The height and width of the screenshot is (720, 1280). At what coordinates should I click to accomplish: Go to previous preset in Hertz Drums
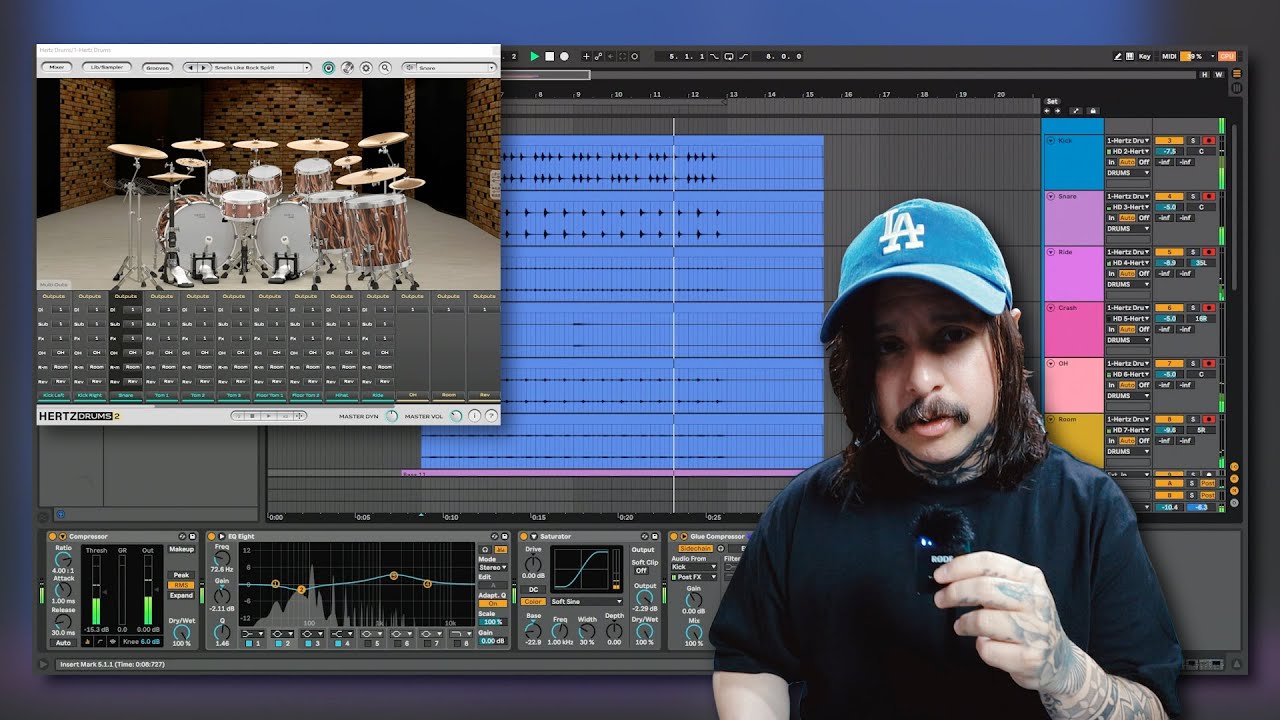[191, 68]
